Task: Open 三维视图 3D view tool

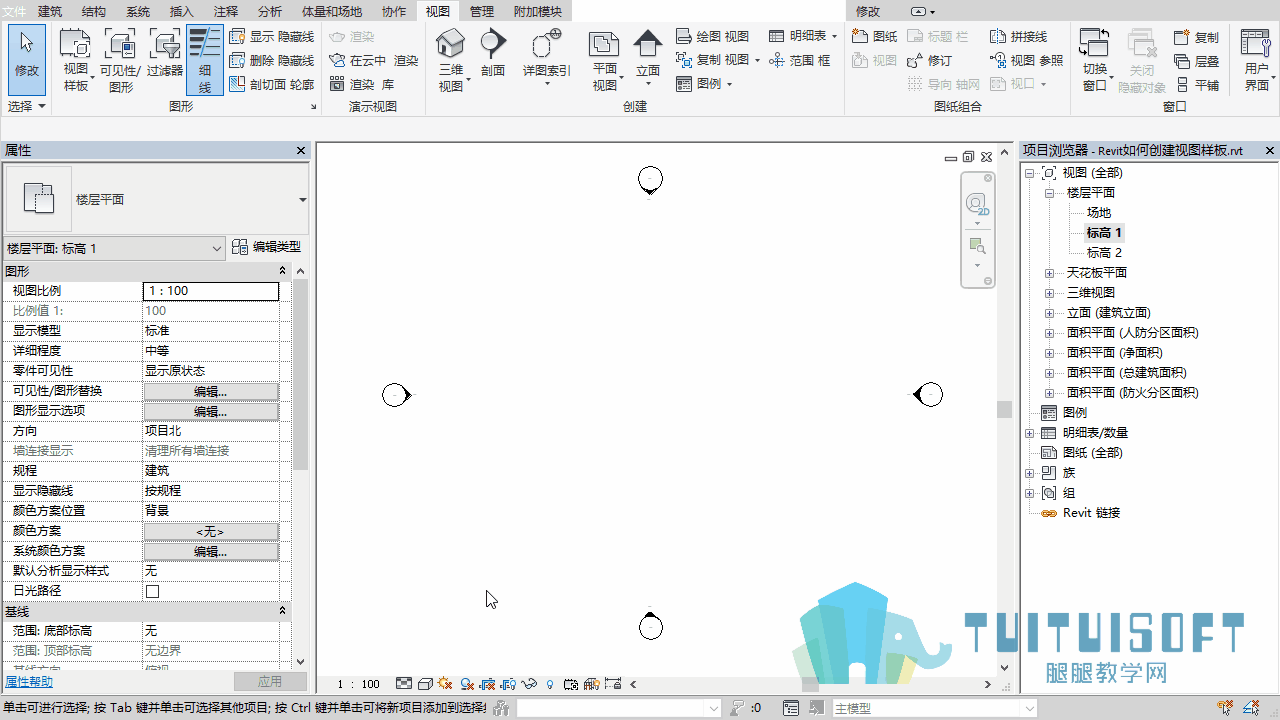Action: pyautogui.click(x=452, y=60)
